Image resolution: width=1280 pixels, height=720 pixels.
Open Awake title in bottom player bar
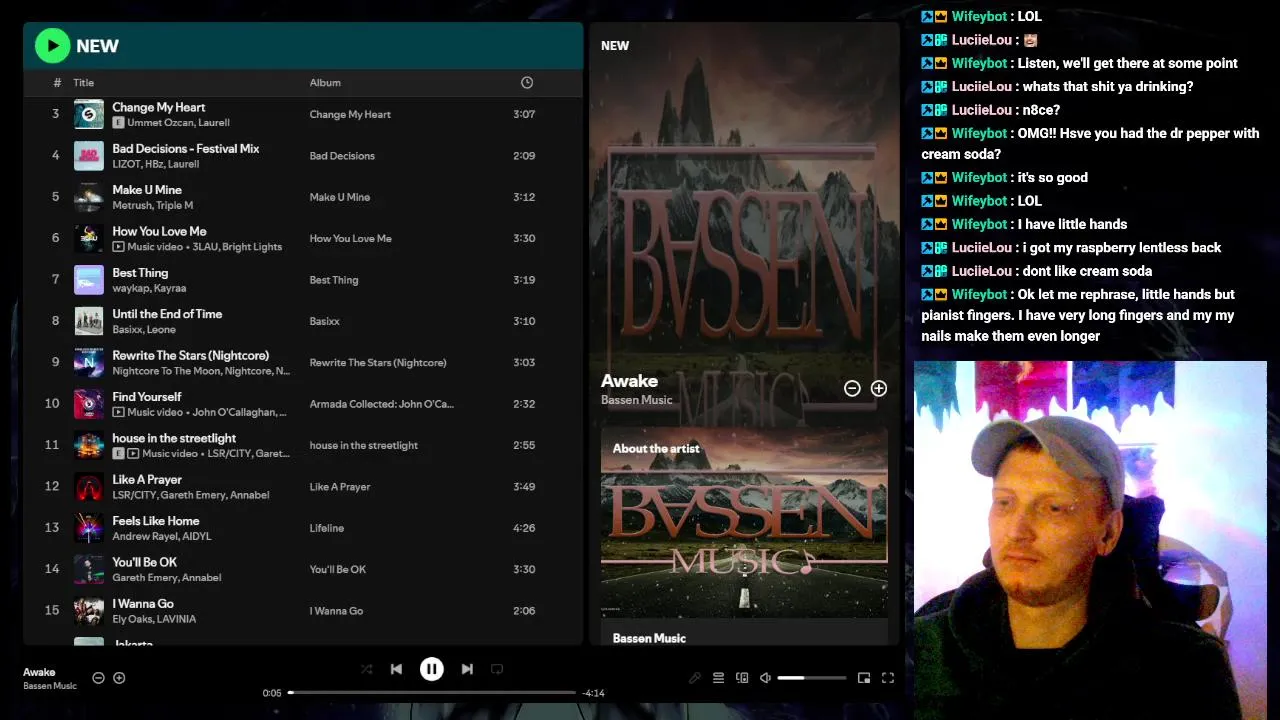(x=39, y=672)
